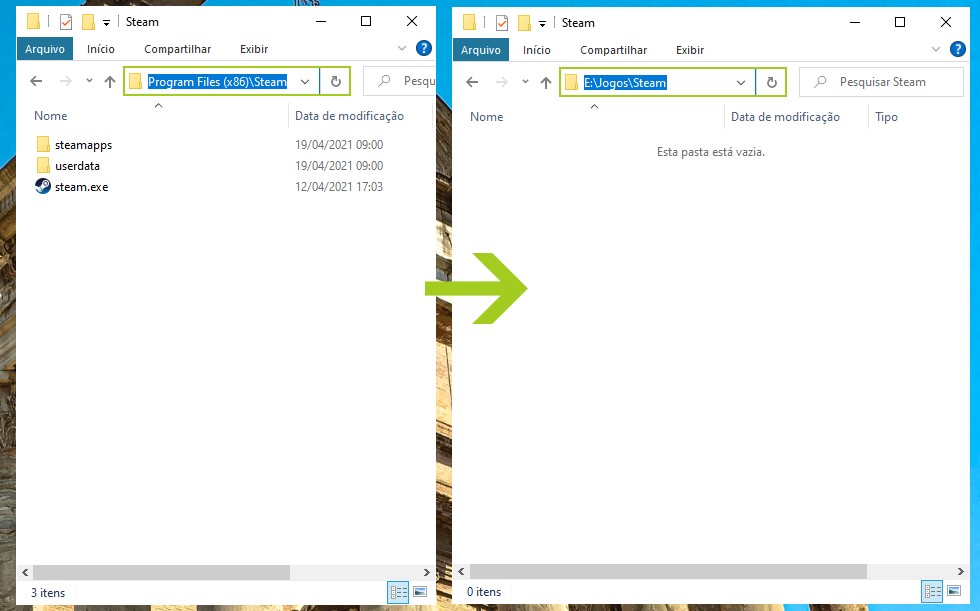Switch right window to details view

932,592
